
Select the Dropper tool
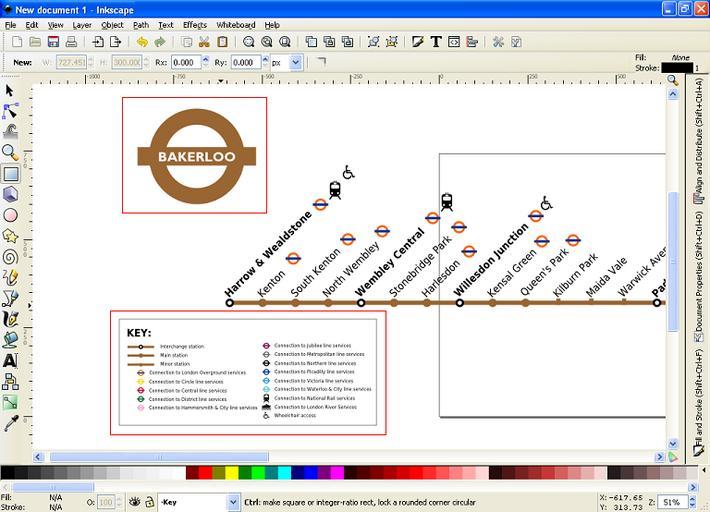pos(10,423)
